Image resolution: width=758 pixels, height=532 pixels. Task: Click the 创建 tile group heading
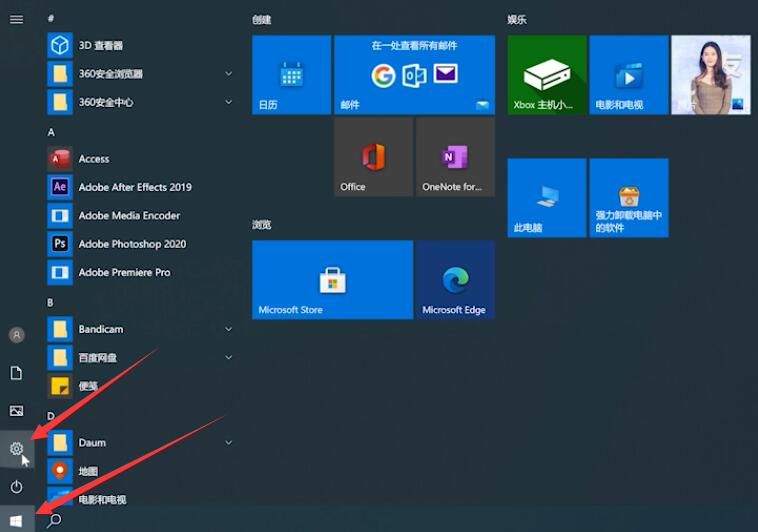point(262,19)
